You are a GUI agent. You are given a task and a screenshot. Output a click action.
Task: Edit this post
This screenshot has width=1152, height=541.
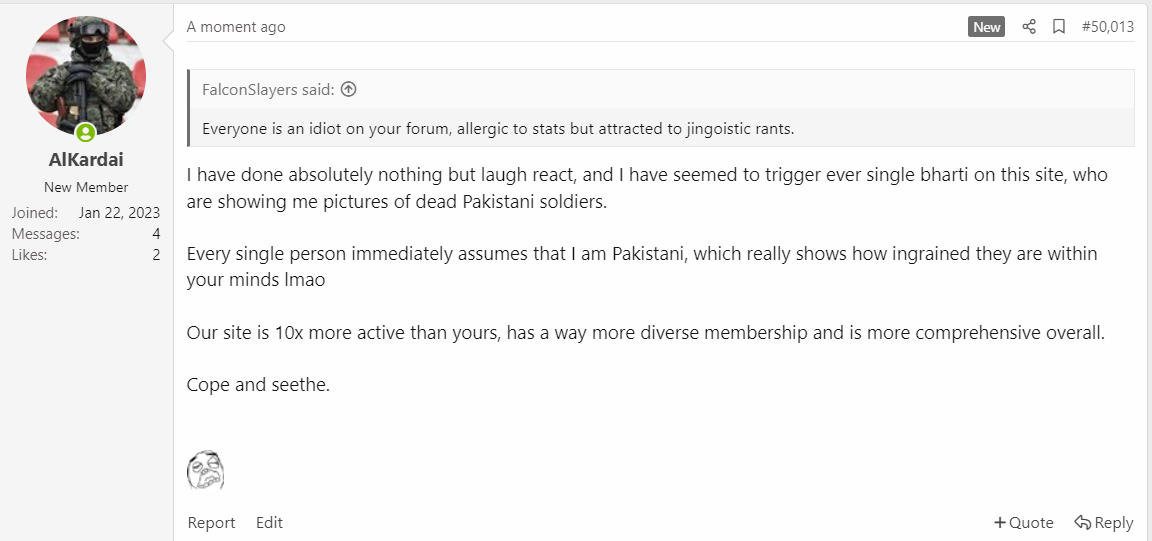pos(269,523)
